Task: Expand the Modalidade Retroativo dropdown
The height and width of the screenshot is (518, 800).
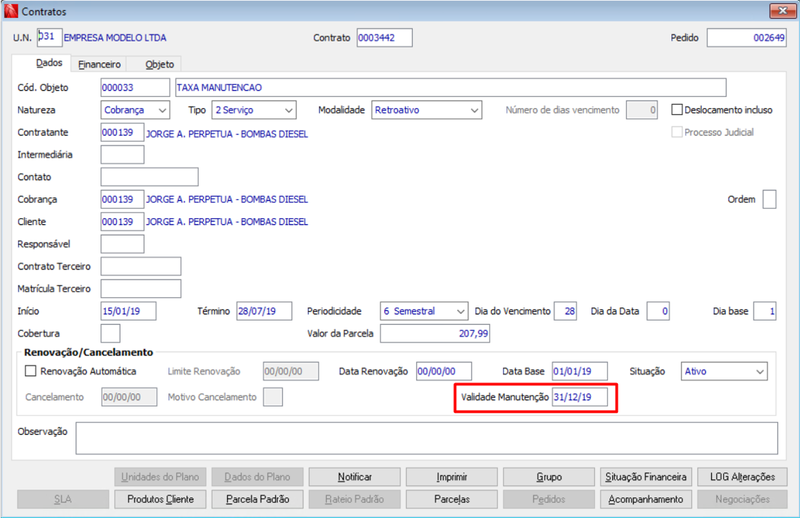Action: point(427,110)
